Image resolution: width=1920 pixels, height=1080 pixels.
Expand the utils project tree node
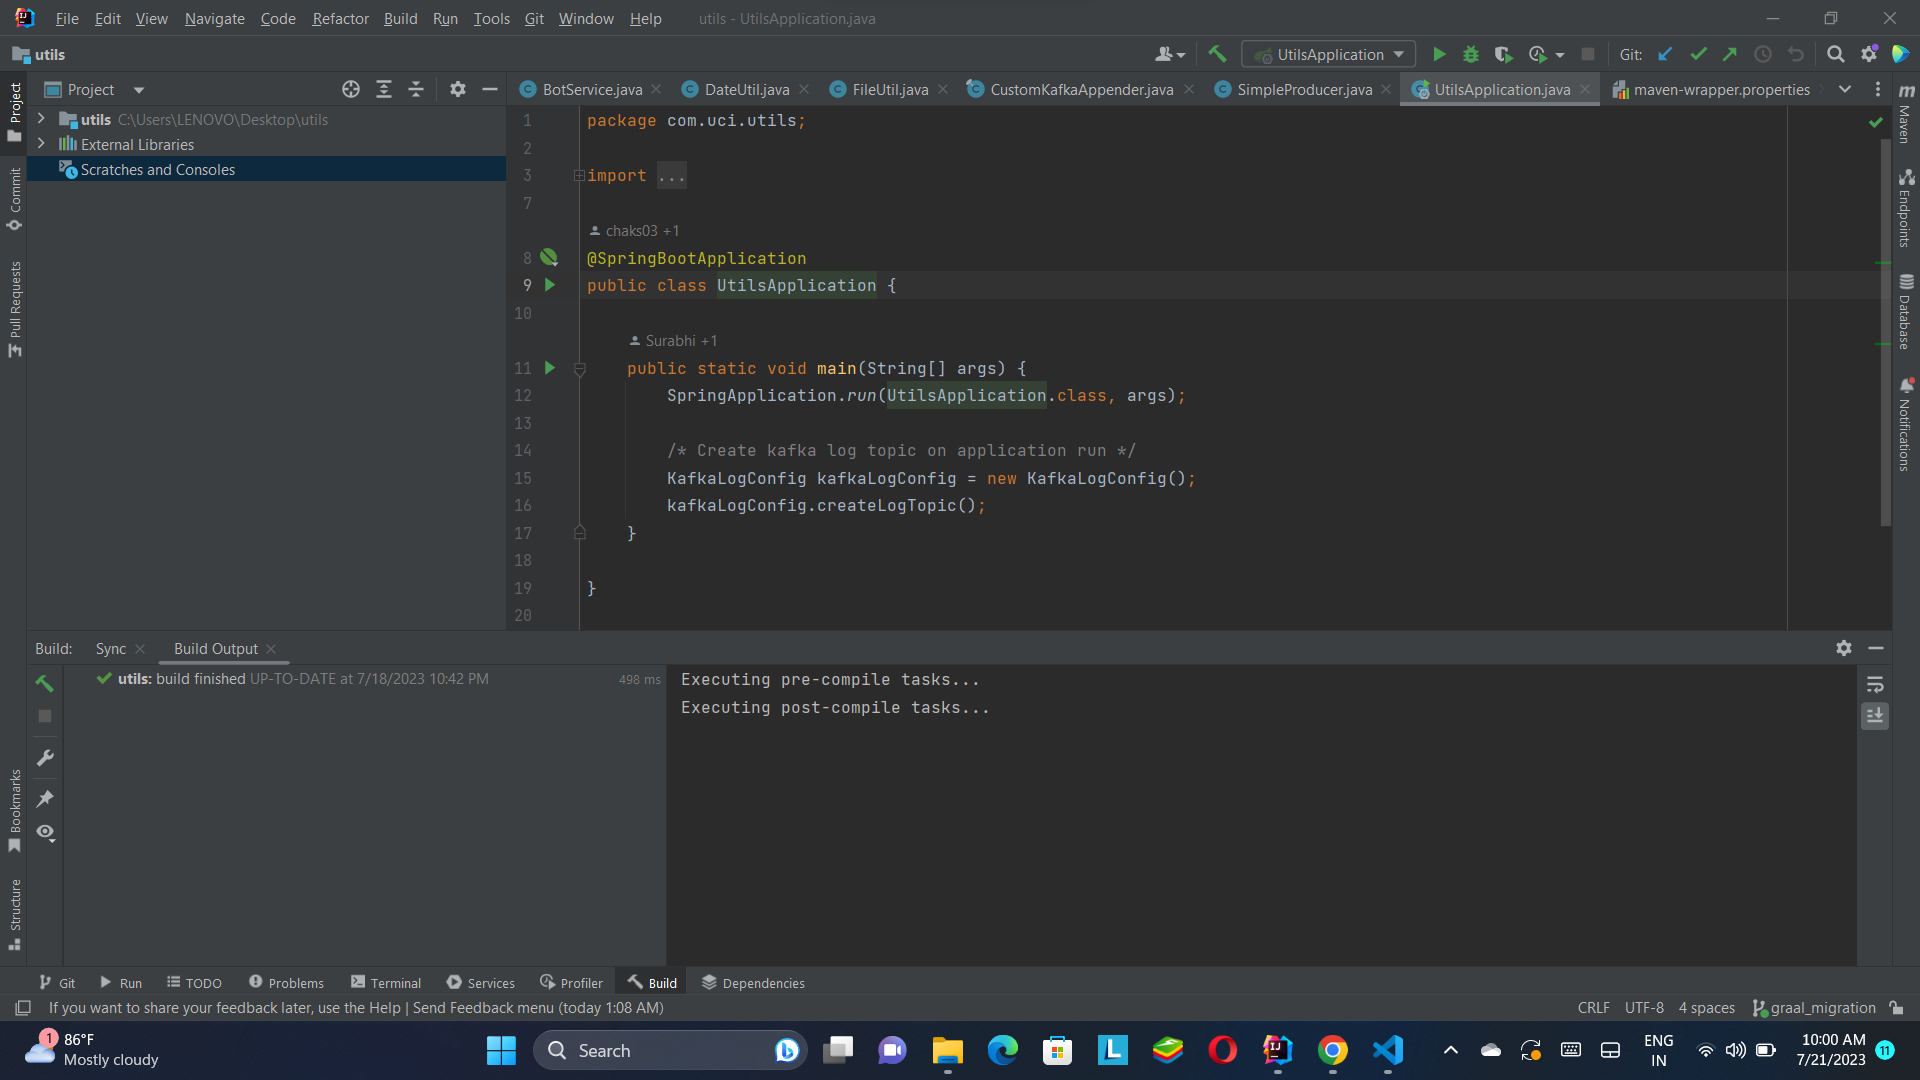[x=41, y=119]
